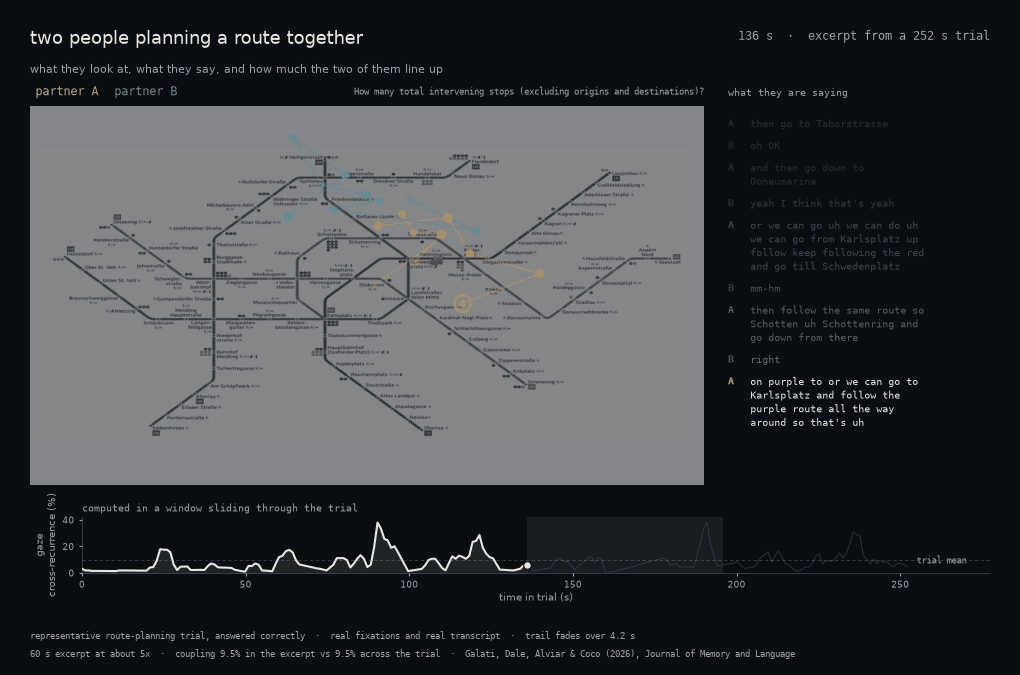Click the "trial mean" dashed line label
1020x675 pixels.
coord(941,560)
